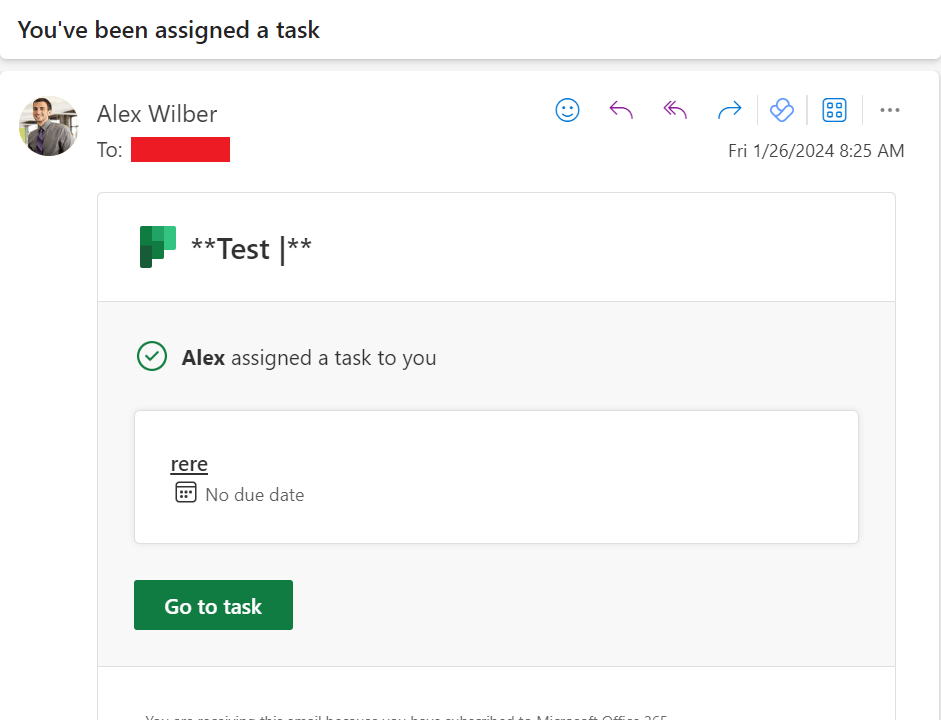Reply to Alex Wilber's email
The height and width of the screenshot is (720, 941).
621,110
